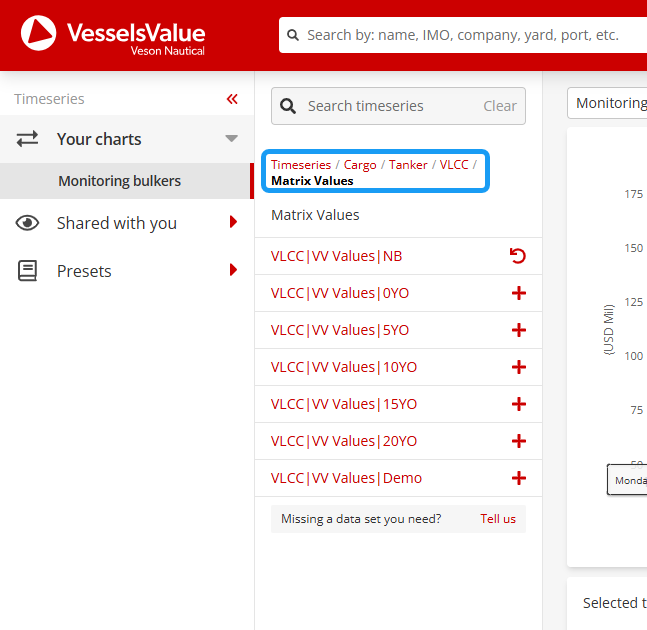The height and width of the screenshot is (630, 647).
Task: Add VLCC Demo series with plus icon
Action: coord(518,478)
